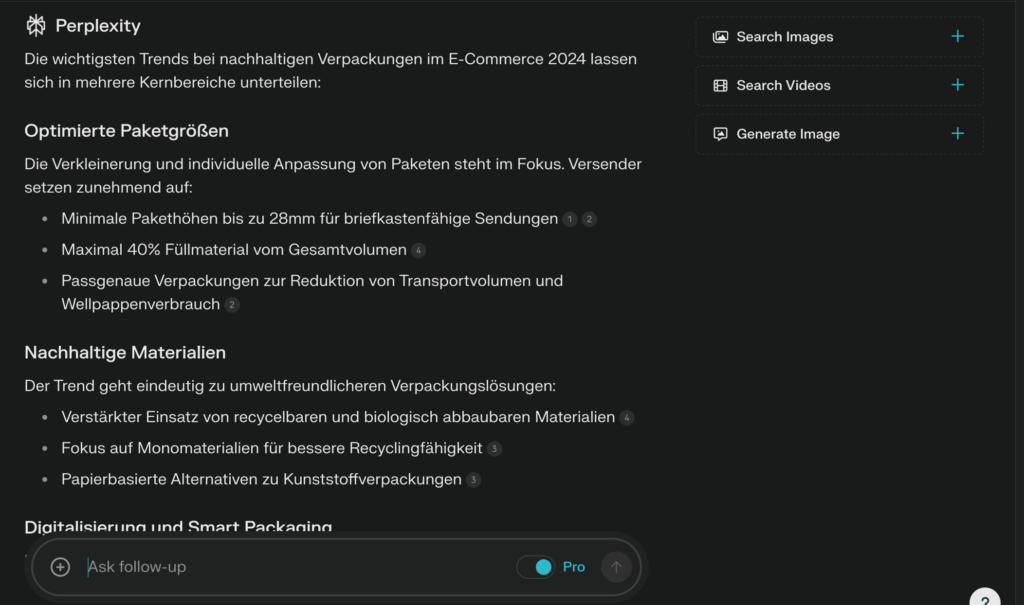Viewport: 1024px width, 605px height.
Task: Expand Search Videos with its plus sign
Action: click(x=957, y=85)
